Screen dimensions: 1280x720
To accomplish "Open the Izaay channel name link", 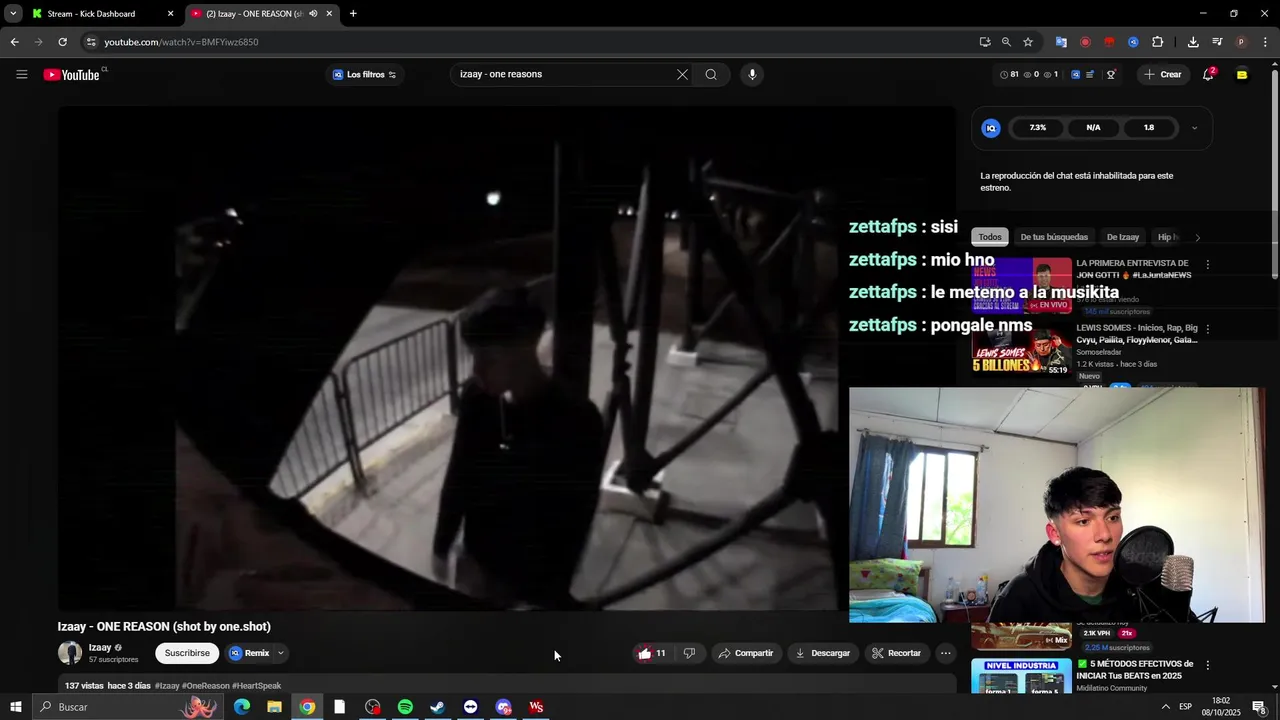I will click(x=100, y=647).
